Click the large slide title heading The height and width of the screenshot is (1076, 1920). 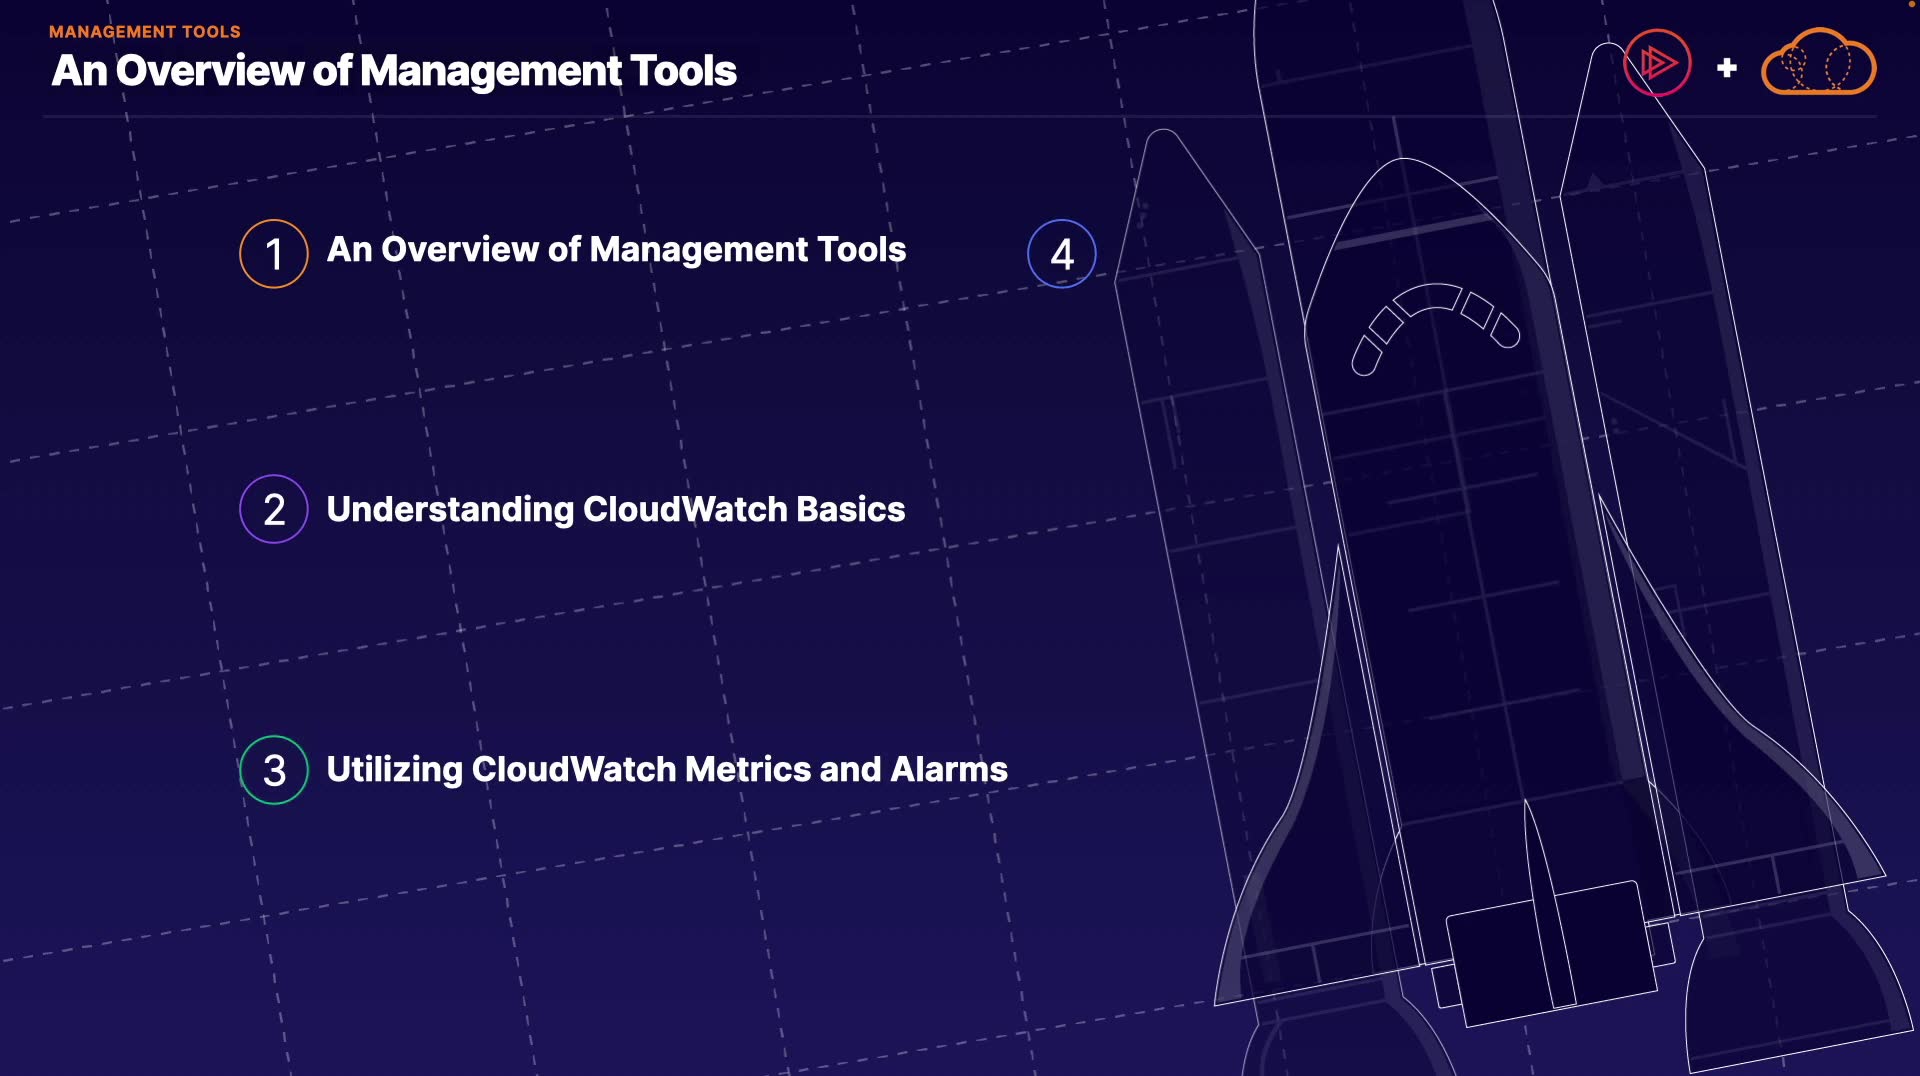(x=394, y=71)
